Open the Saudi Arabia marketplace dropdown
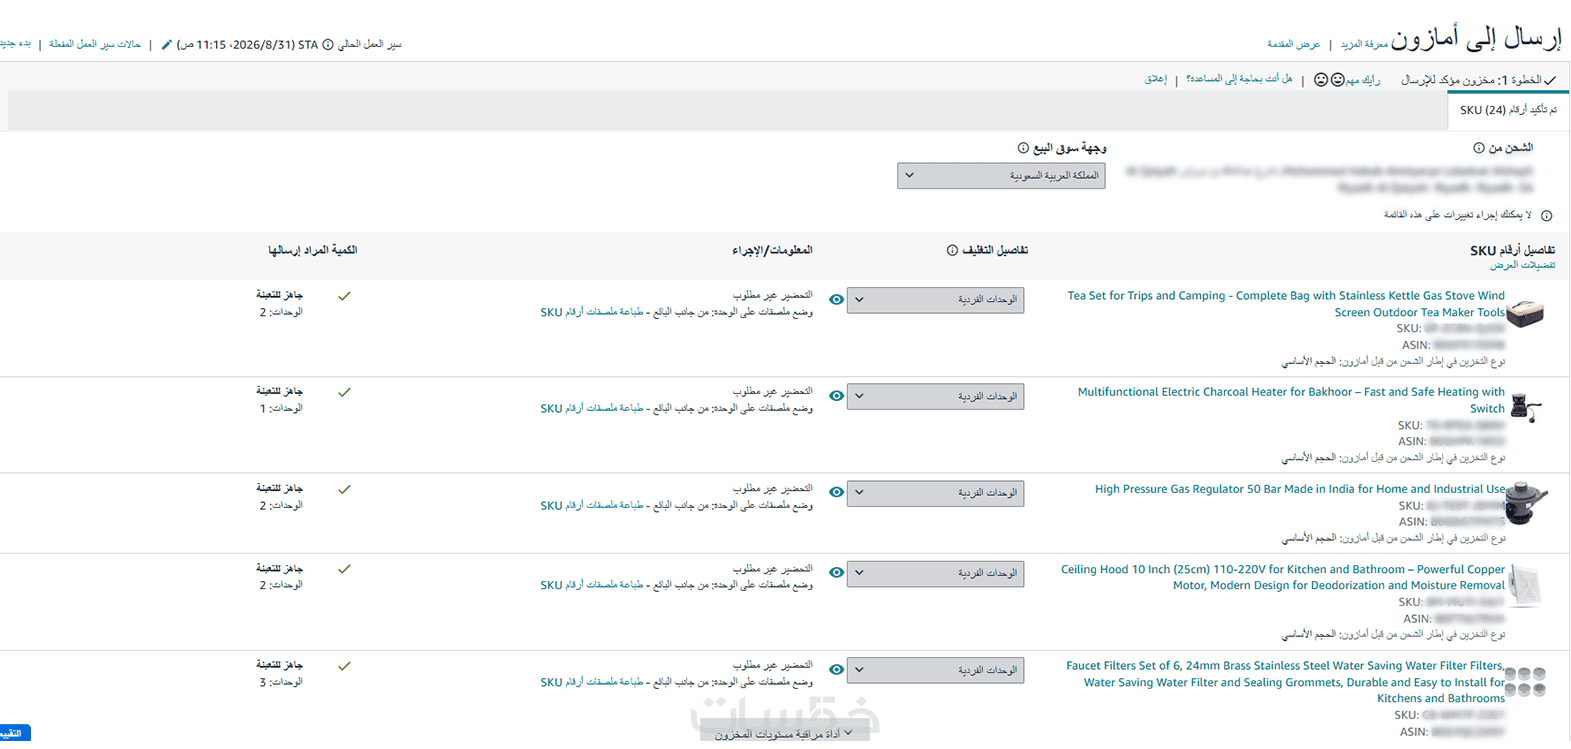 point(1001,176)
